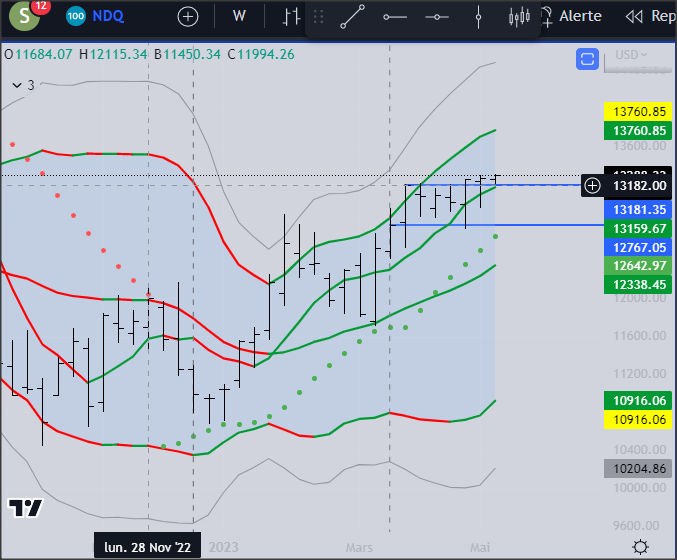Open the bar chart style selector

pos(291,17)
